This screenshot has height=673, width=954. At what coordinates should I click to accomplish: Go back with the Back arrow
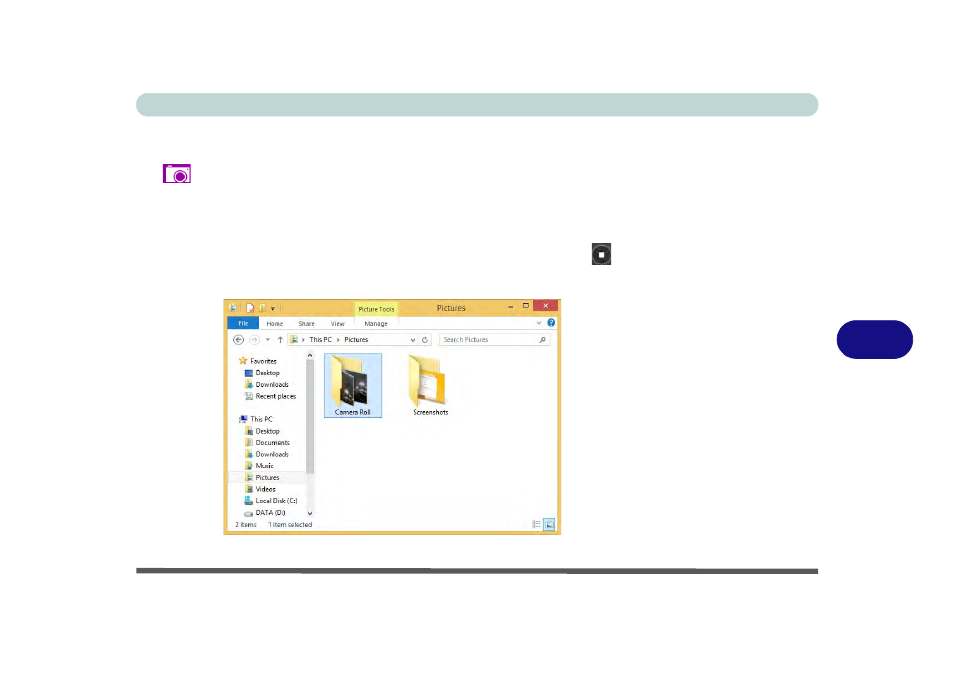(x=238, y=340)
